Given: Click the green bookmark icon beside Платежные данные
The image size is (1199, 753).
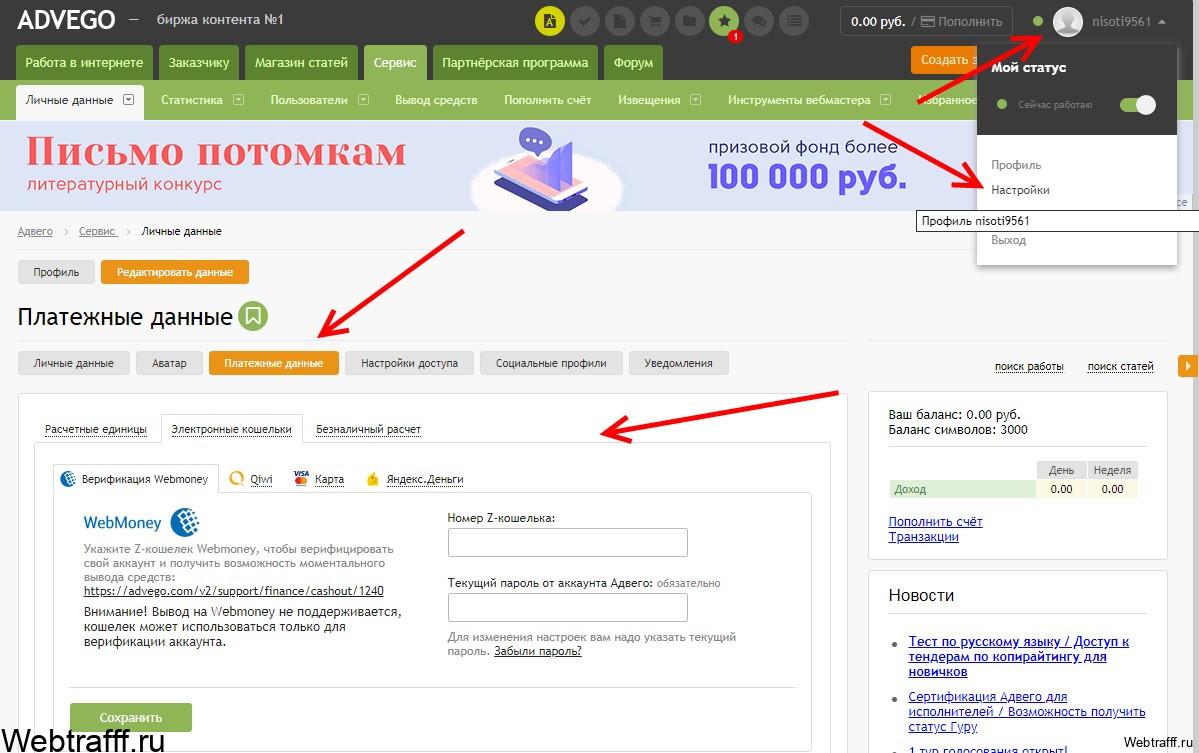Looking at the screenshot, I should [253, 316].
